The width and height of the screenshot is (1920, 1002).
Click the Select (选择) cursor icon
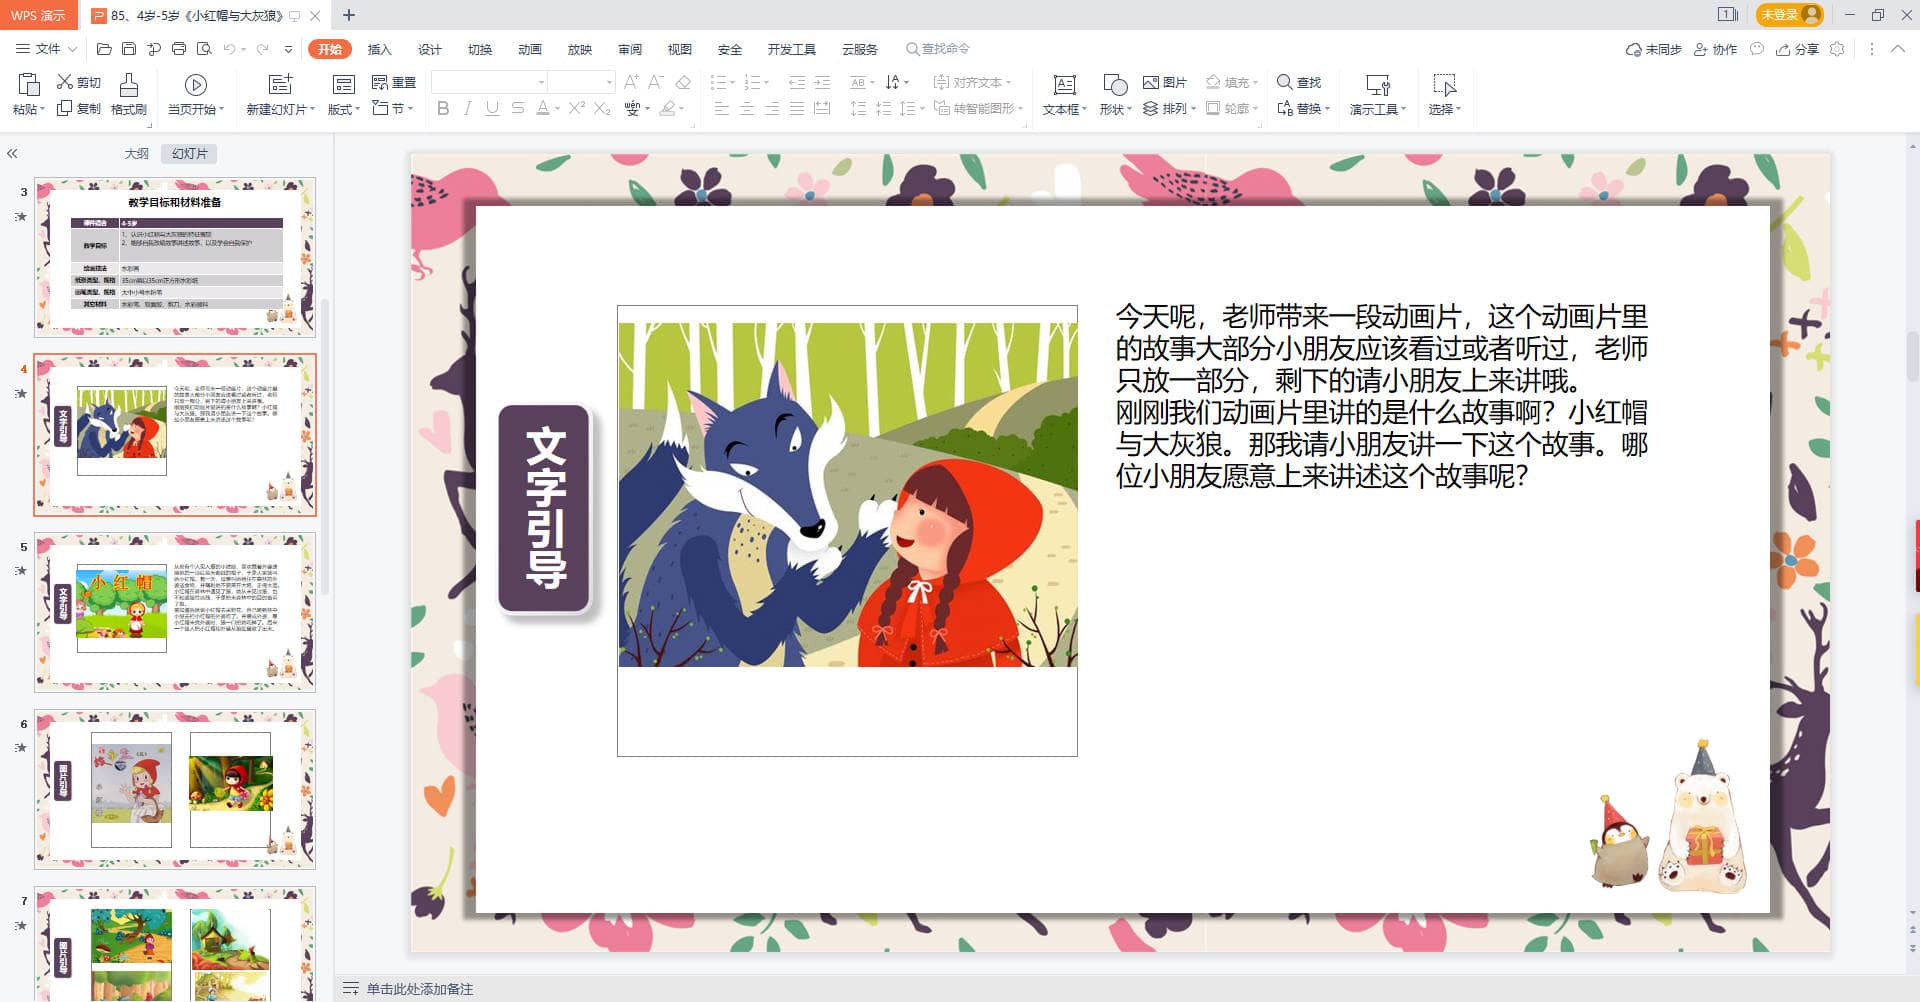[x=1444, y=85]
